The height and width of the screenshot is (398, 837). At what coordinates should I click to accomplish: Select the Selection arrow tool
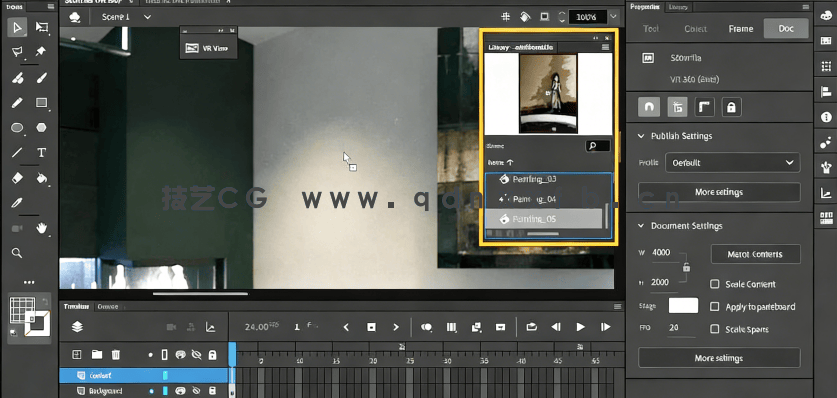(17, 27)
